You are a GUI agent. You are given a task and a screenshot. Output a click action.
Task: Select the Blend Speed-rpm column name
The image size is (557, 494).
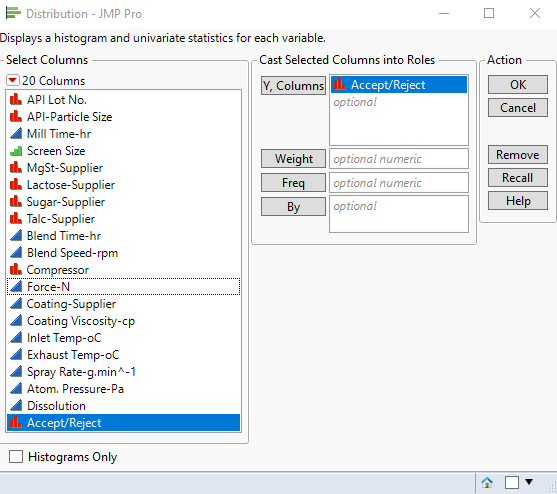[x=72, y=253]
